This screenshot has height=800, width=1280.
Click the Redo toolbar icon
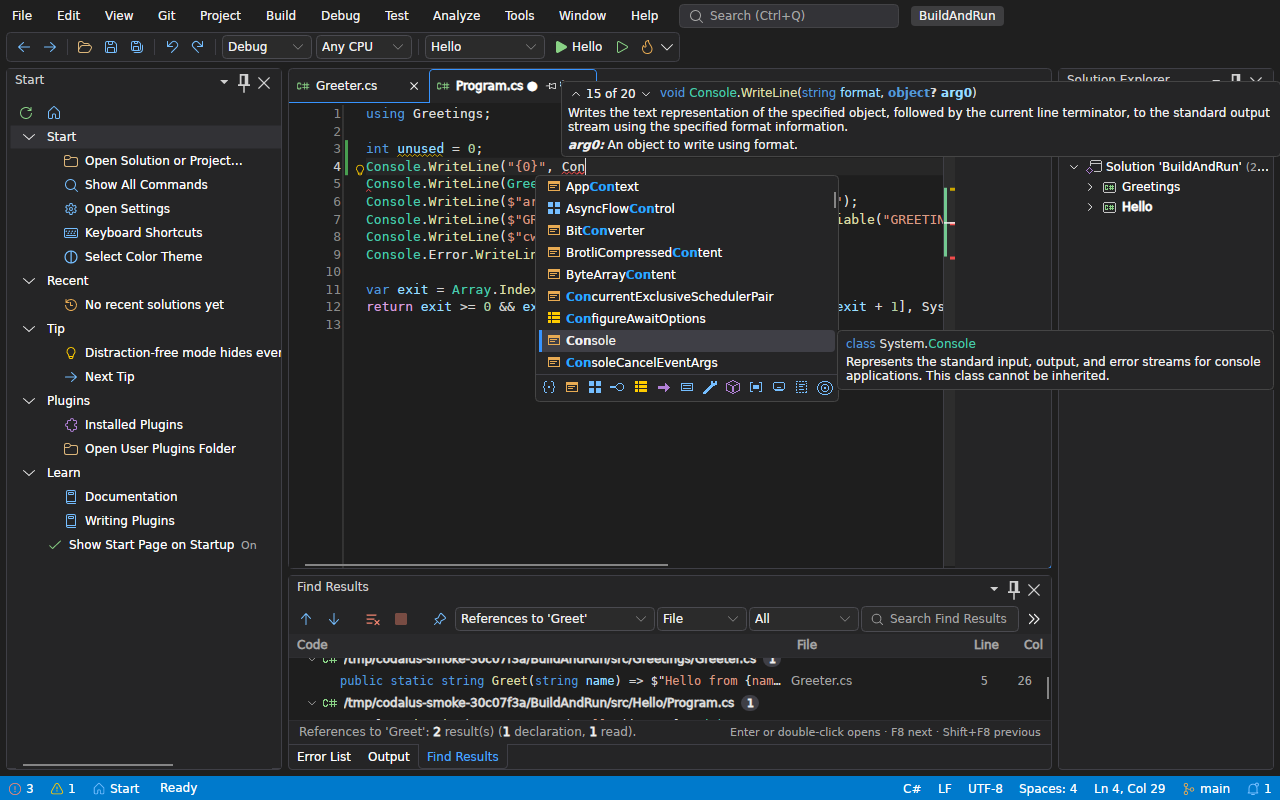coord(198,47)
